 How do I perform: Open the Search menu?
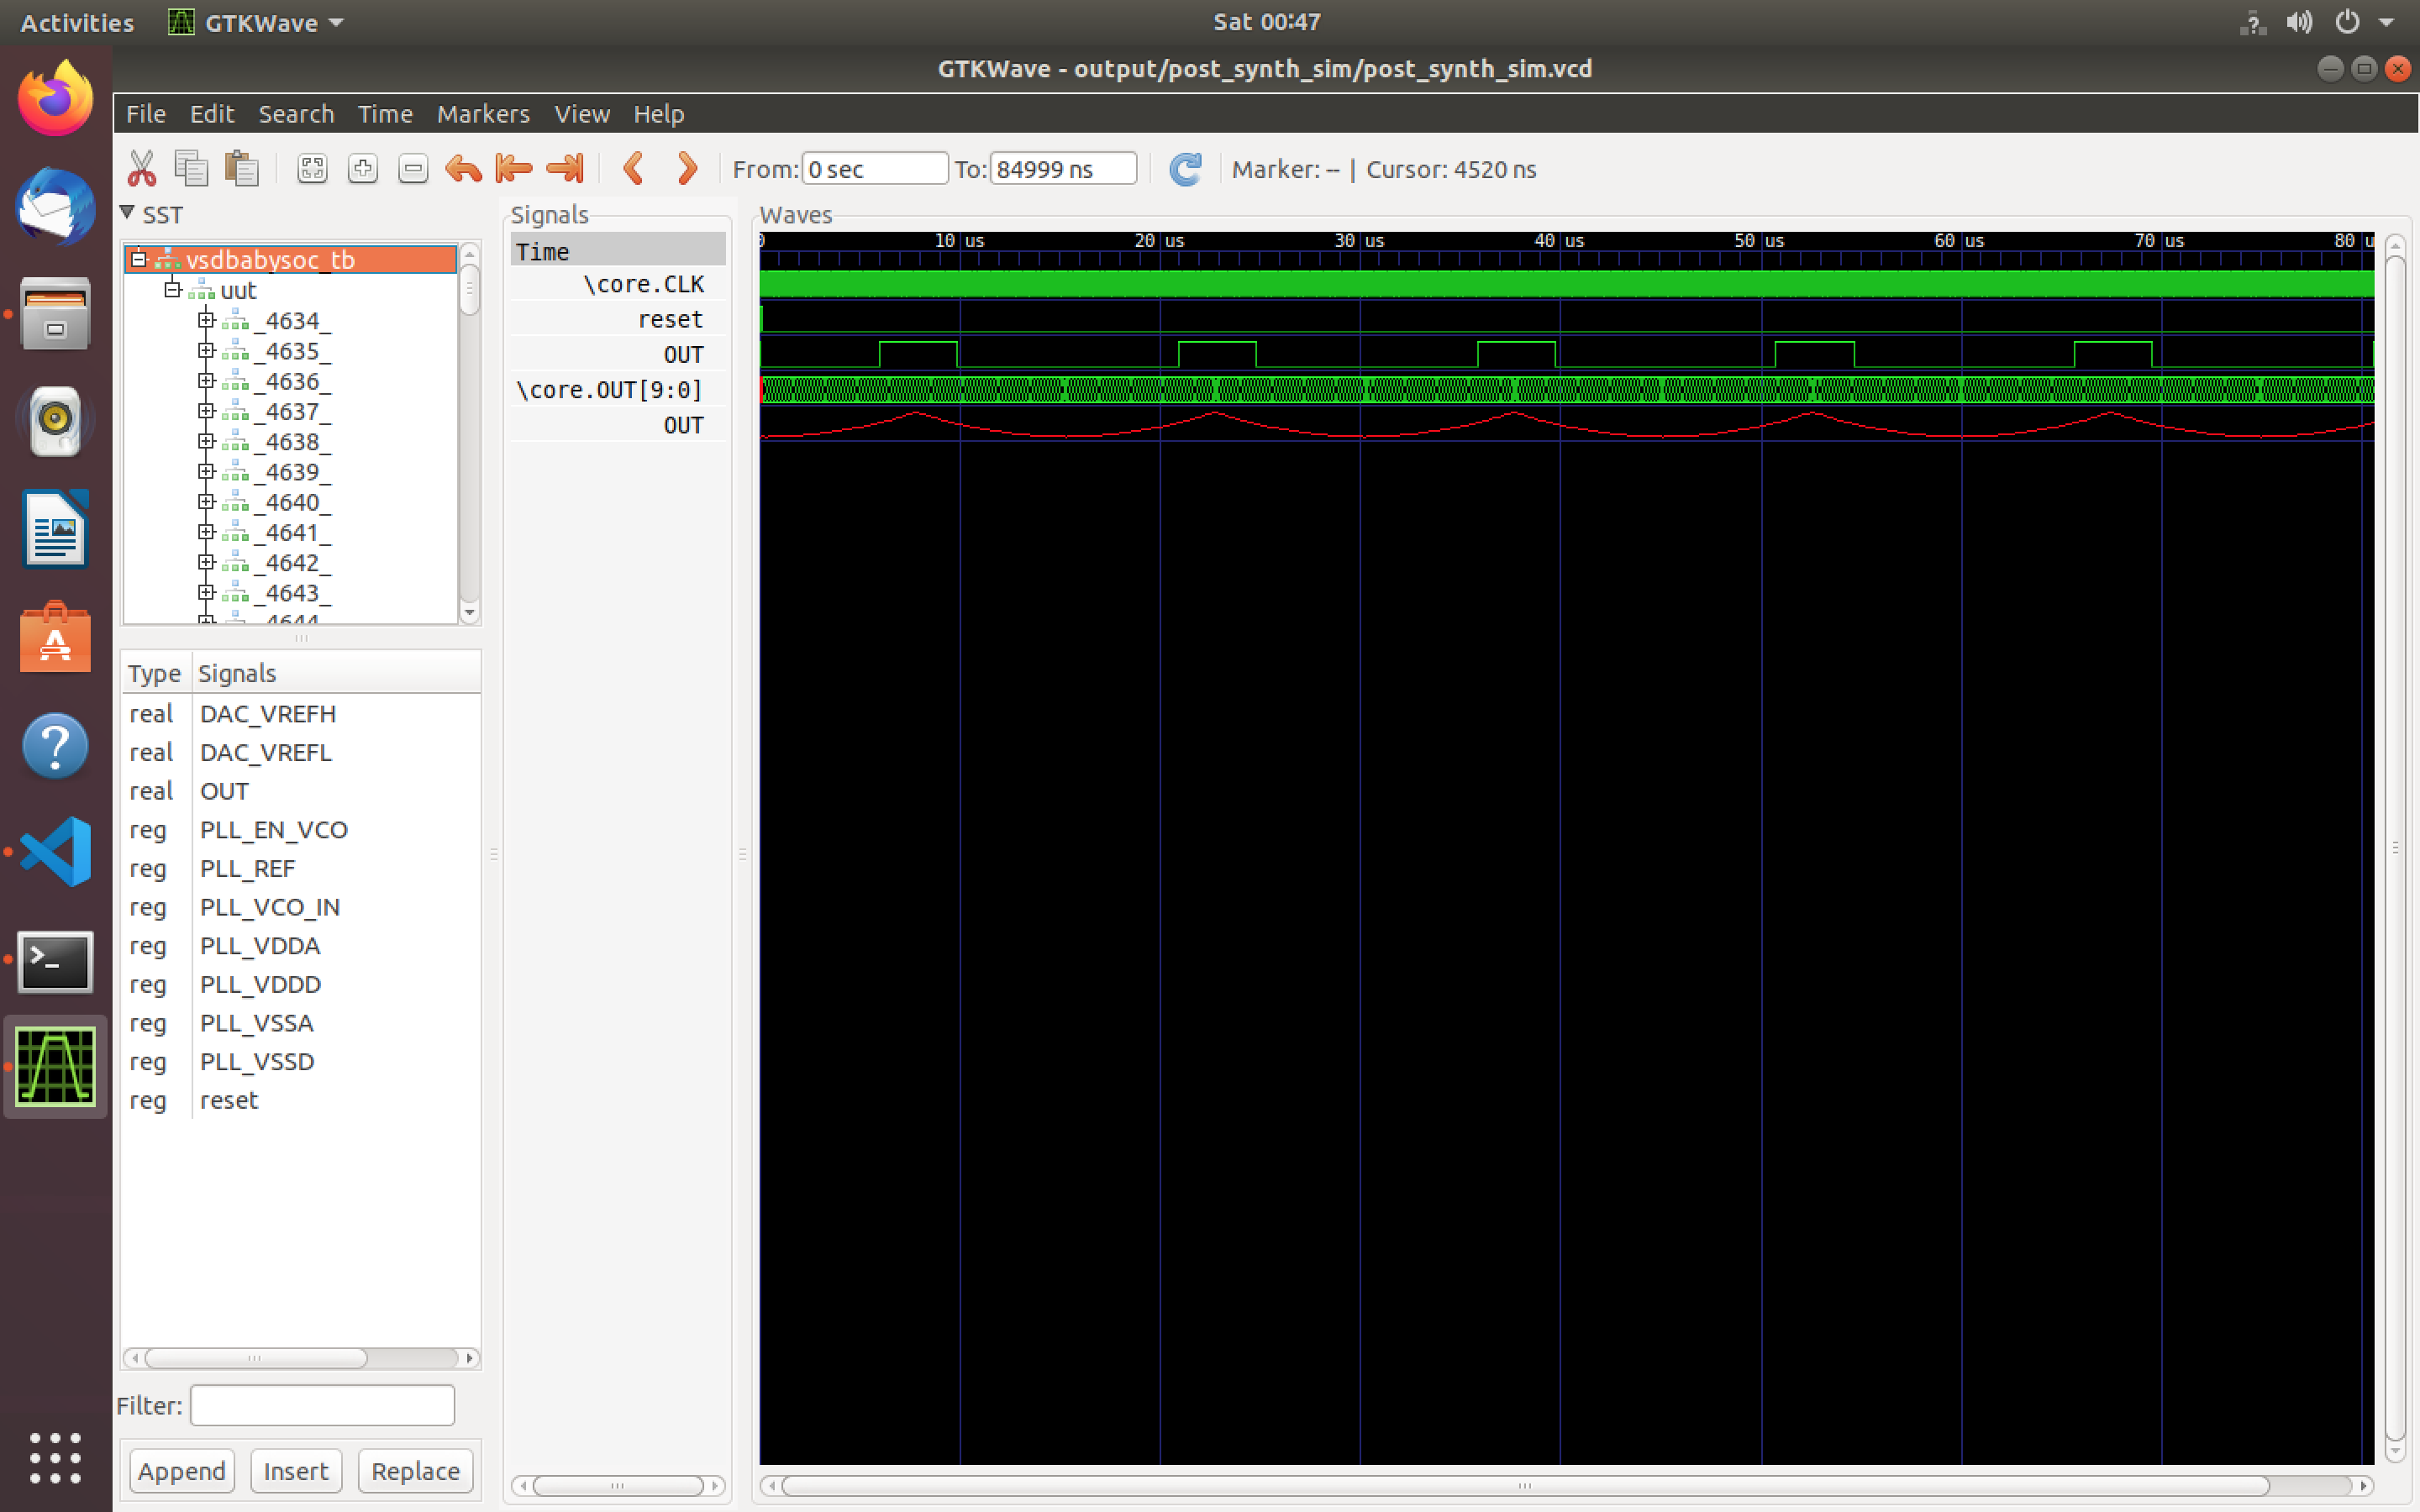[296, 114]
